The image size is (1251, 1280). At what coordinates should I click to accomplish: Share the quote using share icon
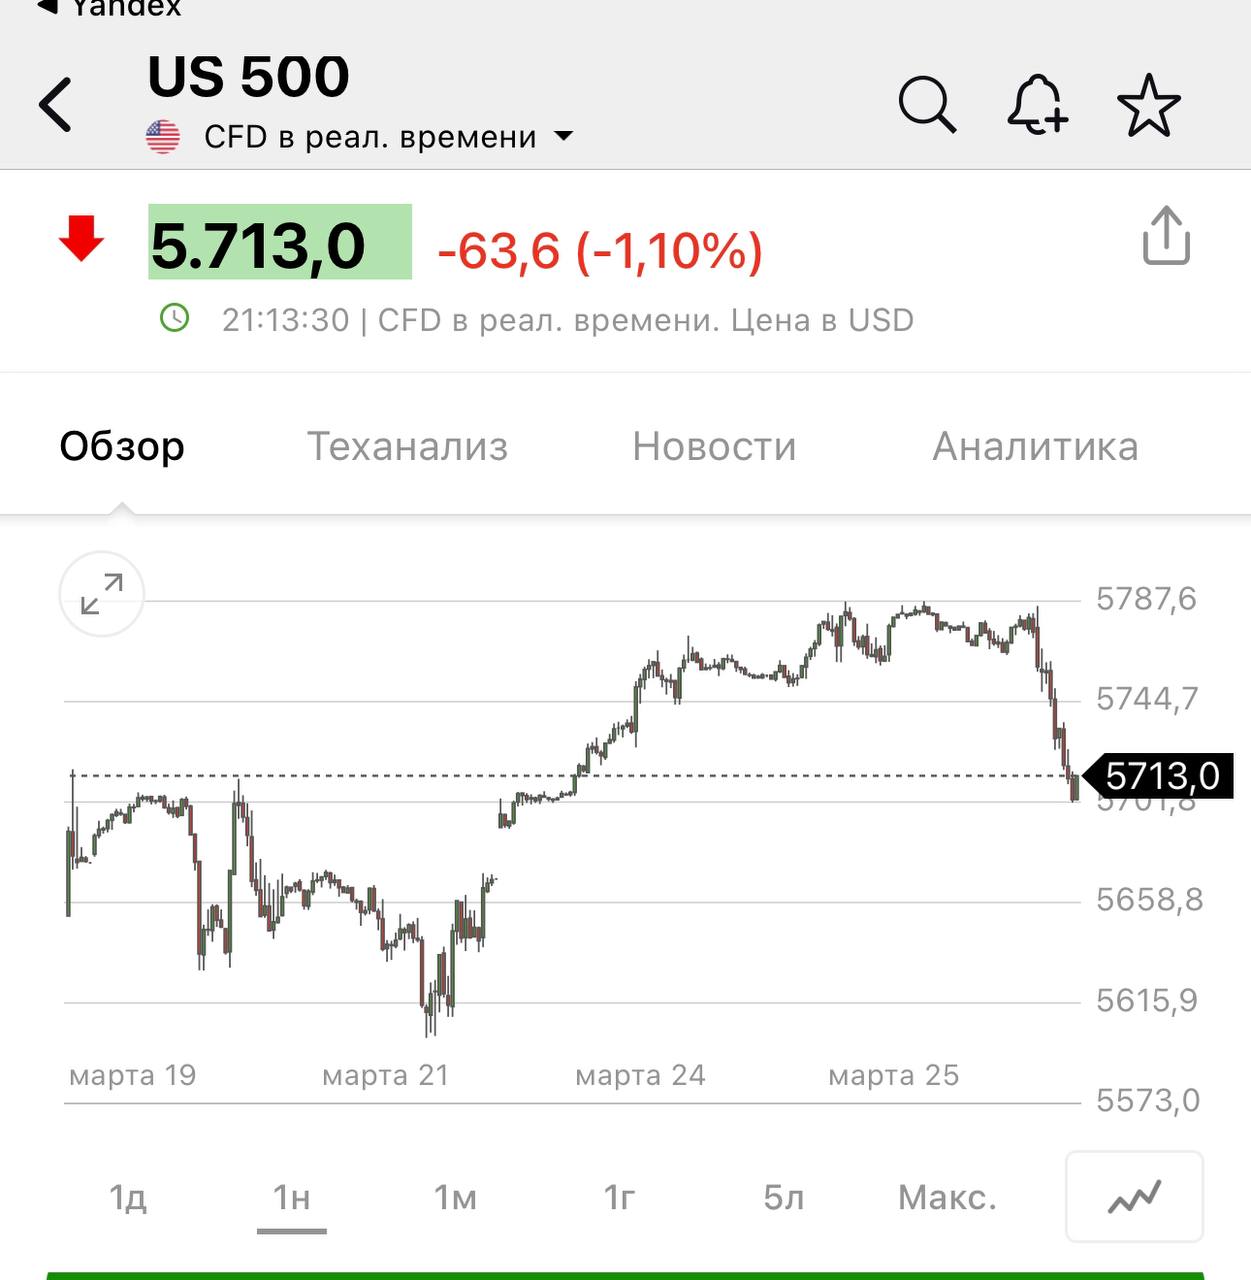pos(1166,236)
